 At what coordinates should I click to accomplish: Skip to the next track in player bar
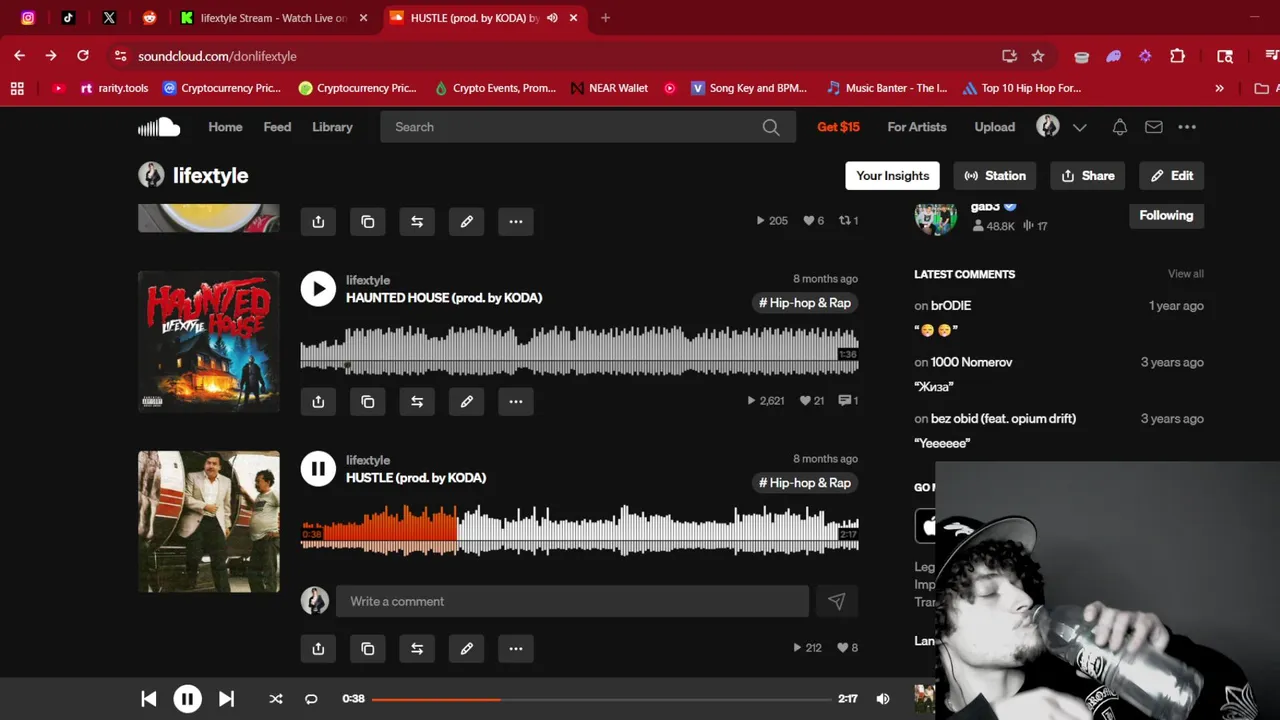point(226,699)
